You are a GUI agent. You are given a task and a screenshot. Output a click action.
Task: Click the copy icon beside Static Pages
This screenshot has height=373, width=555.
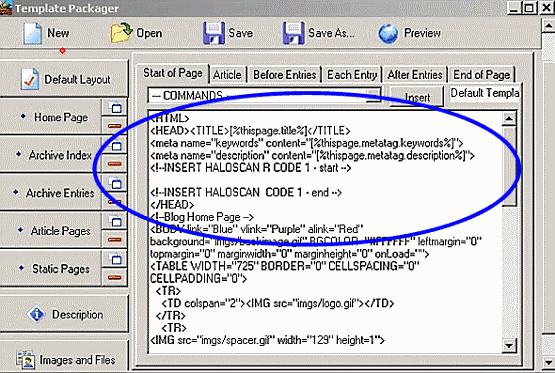[115, 259]
